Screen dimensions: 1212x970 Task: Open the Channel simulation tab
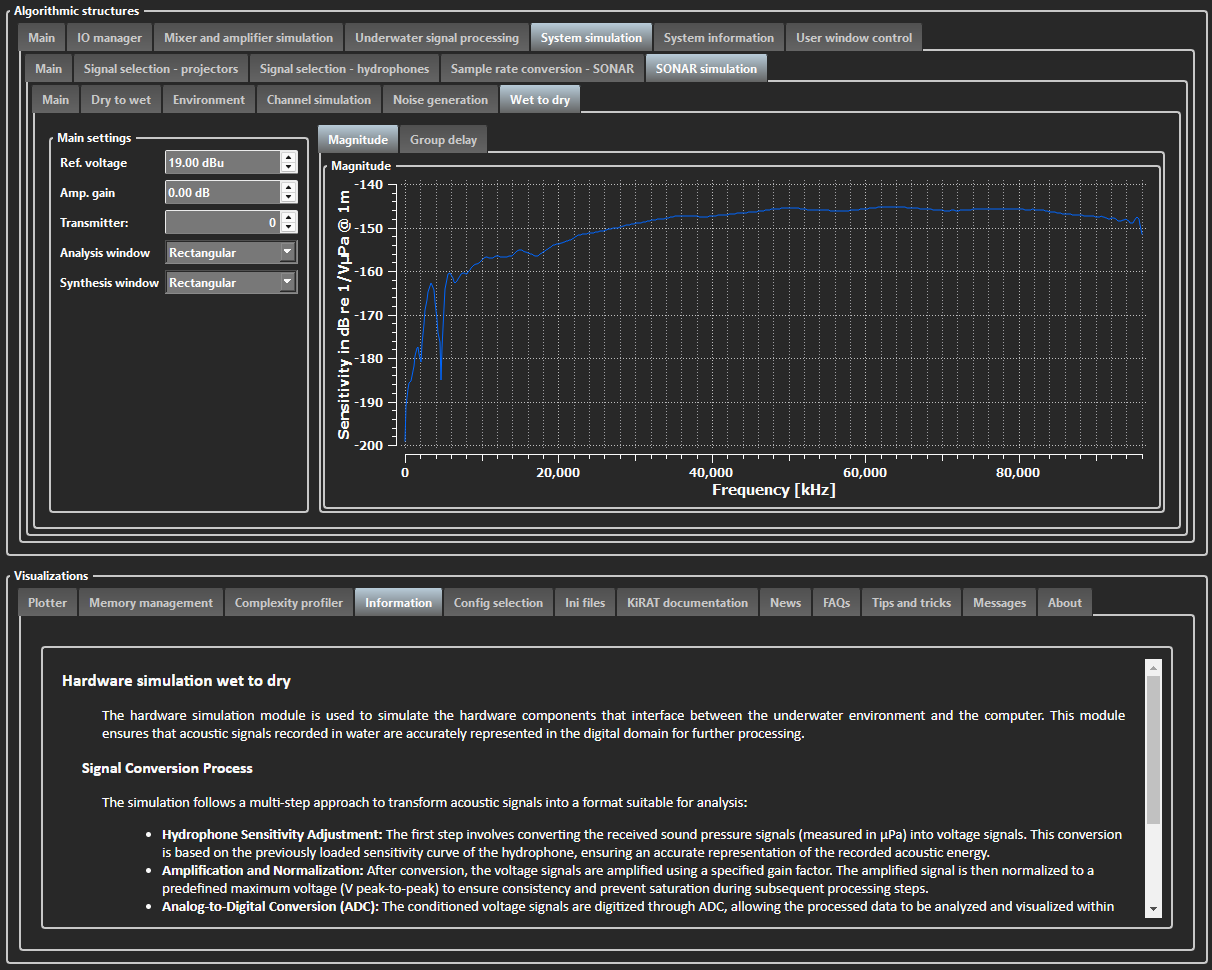(319, 100)
